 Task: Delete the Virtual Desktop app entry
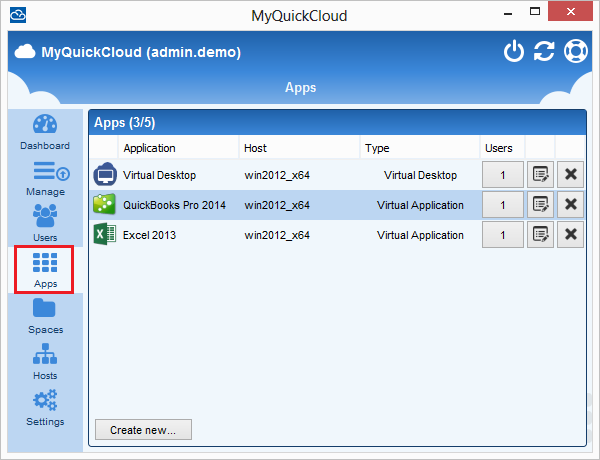pos(571,175)
